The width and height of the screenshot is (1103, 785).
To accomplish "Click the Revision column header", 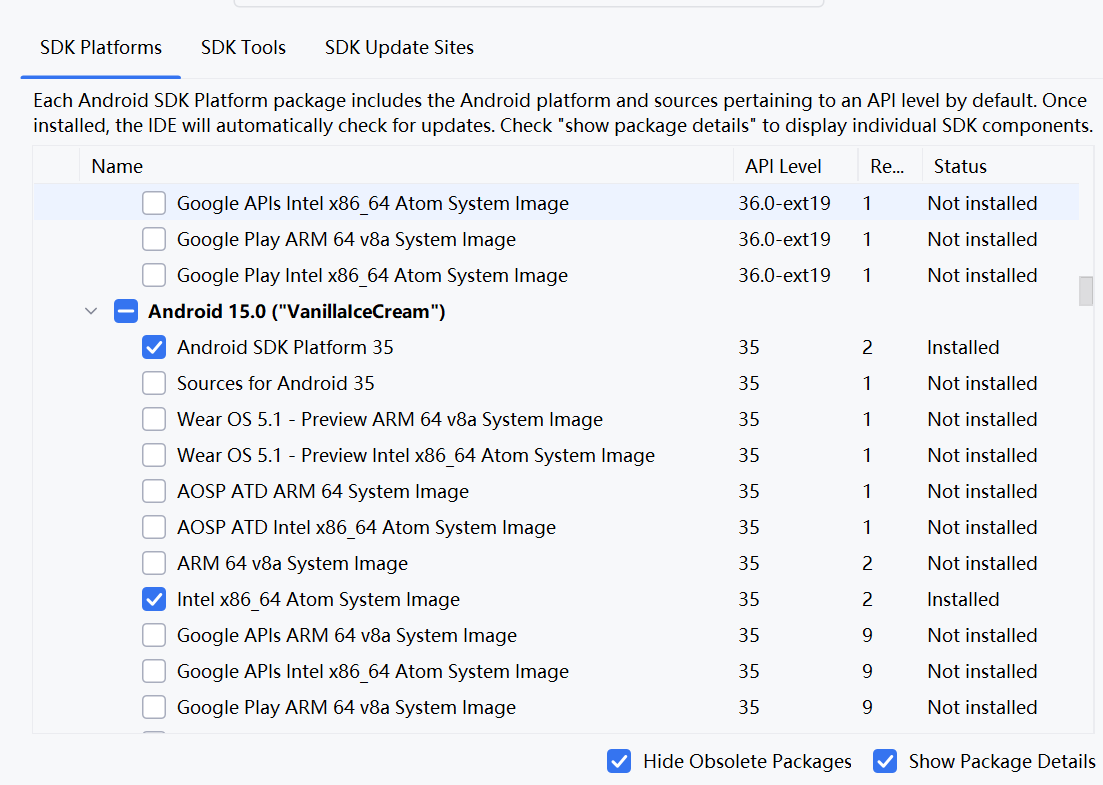I will click(887, 166).
